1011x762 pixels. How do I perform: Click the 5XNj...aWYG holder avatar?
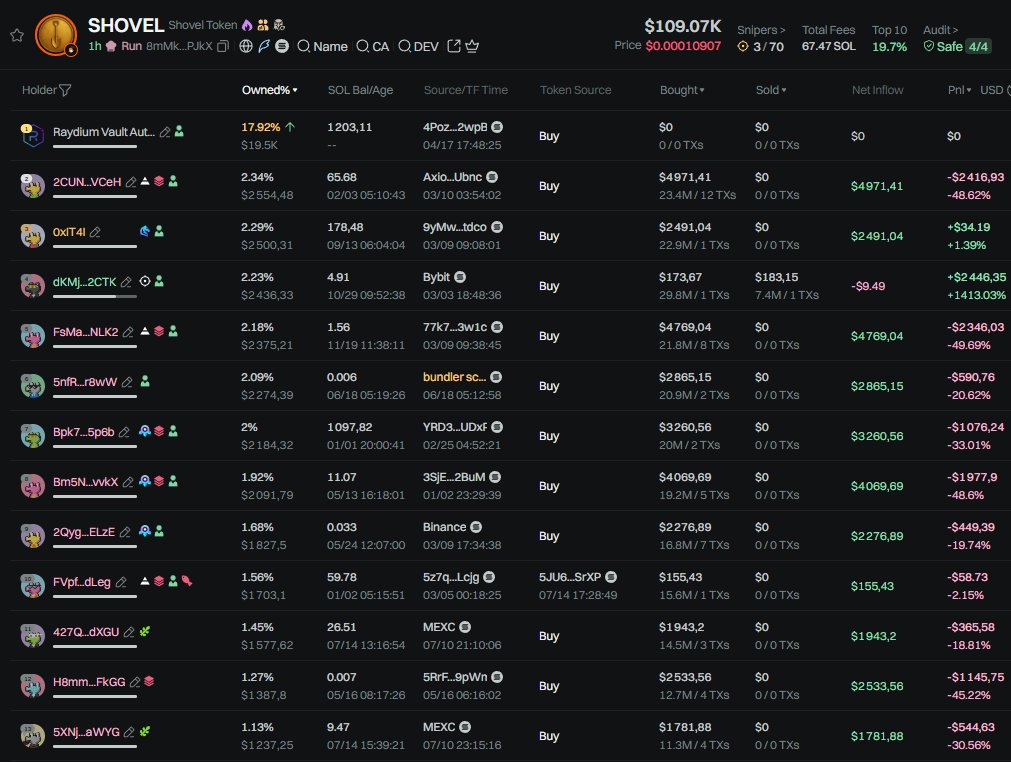point(32,736)
